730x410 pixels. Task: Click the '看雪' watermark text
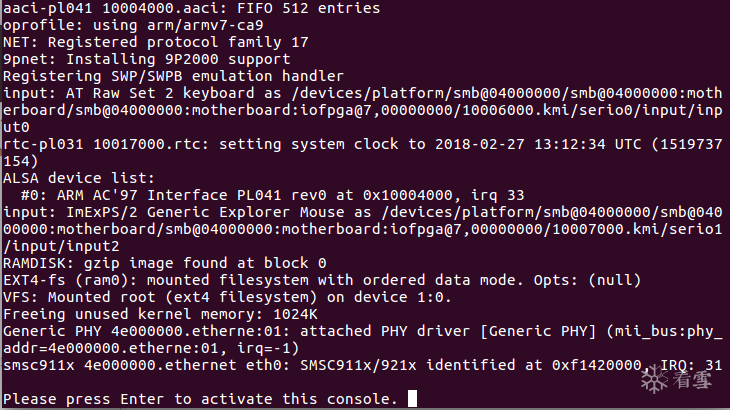coord(692,381)
